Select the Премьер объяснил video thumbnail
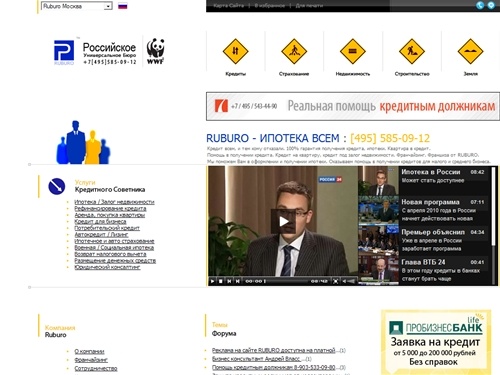This screenshot has height=375, width=500. tap(378, 241)
